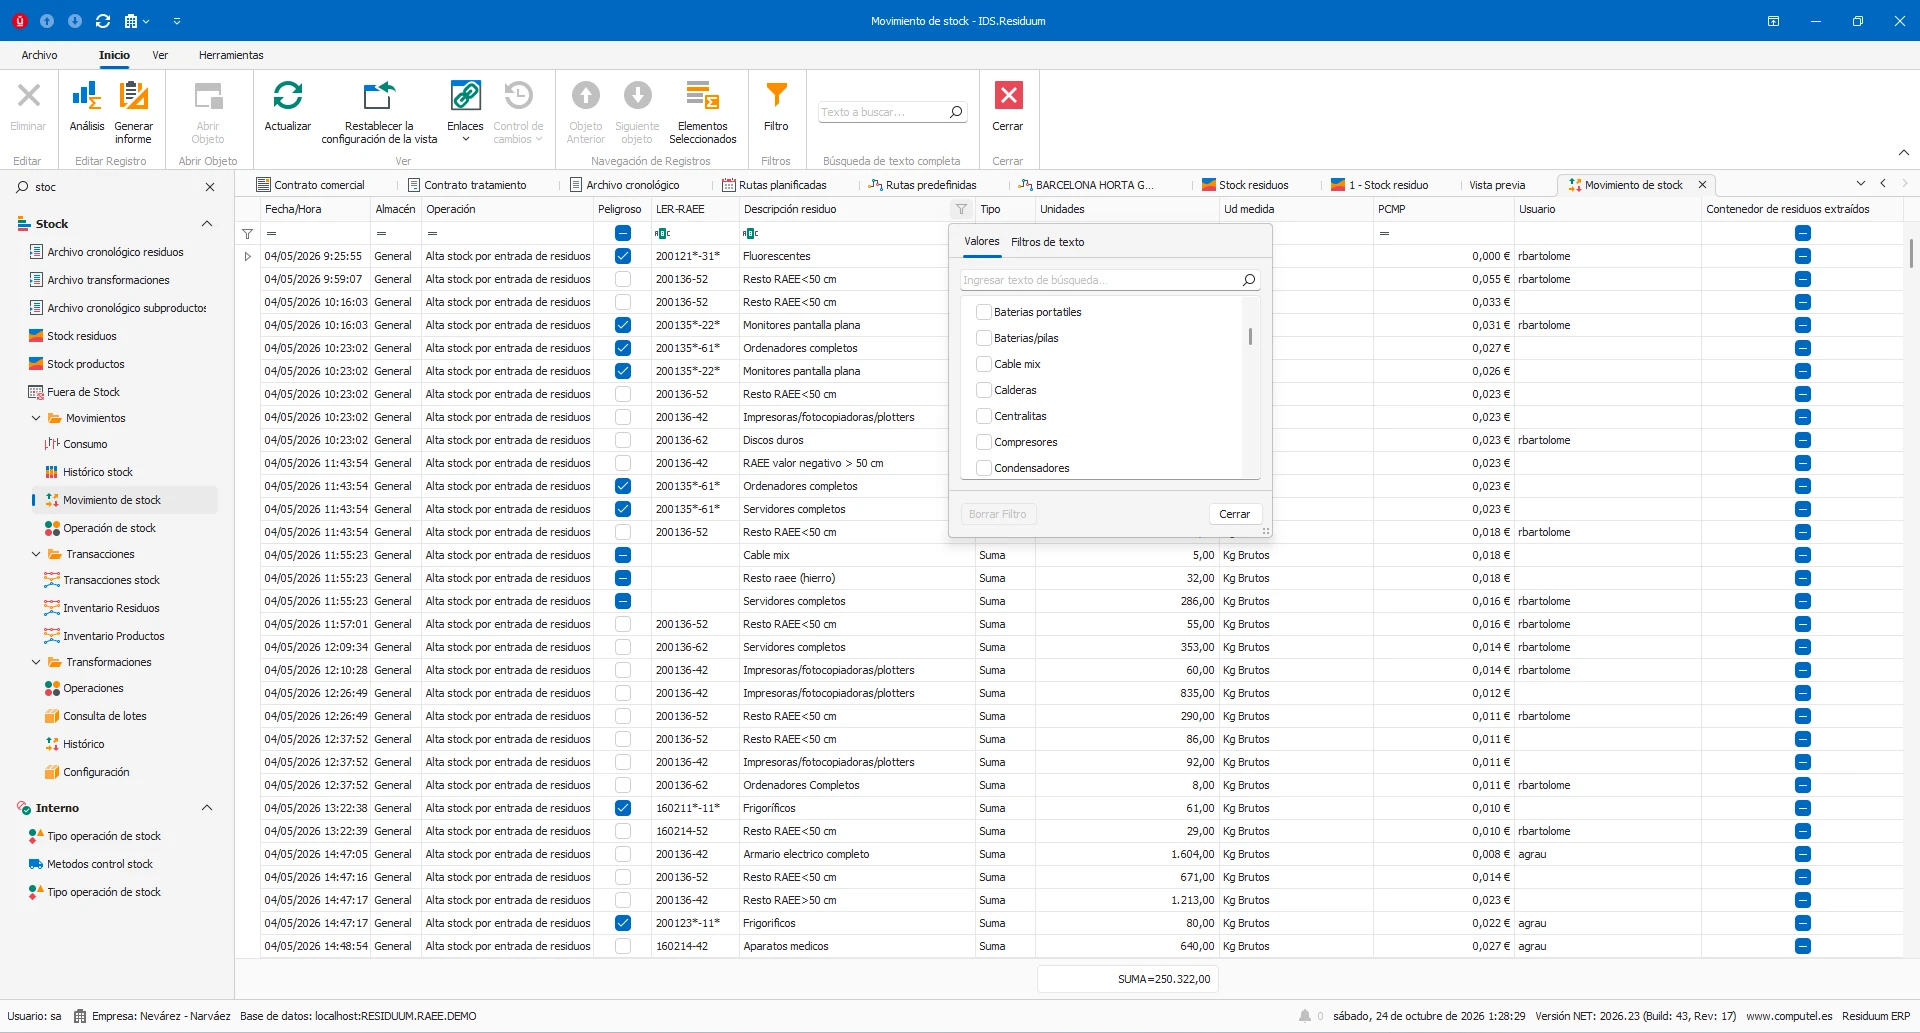This screenshot has height=1033, width=1920.
Task: Close the Movimiento de stock tab
Action: [x=1702, y=185]
